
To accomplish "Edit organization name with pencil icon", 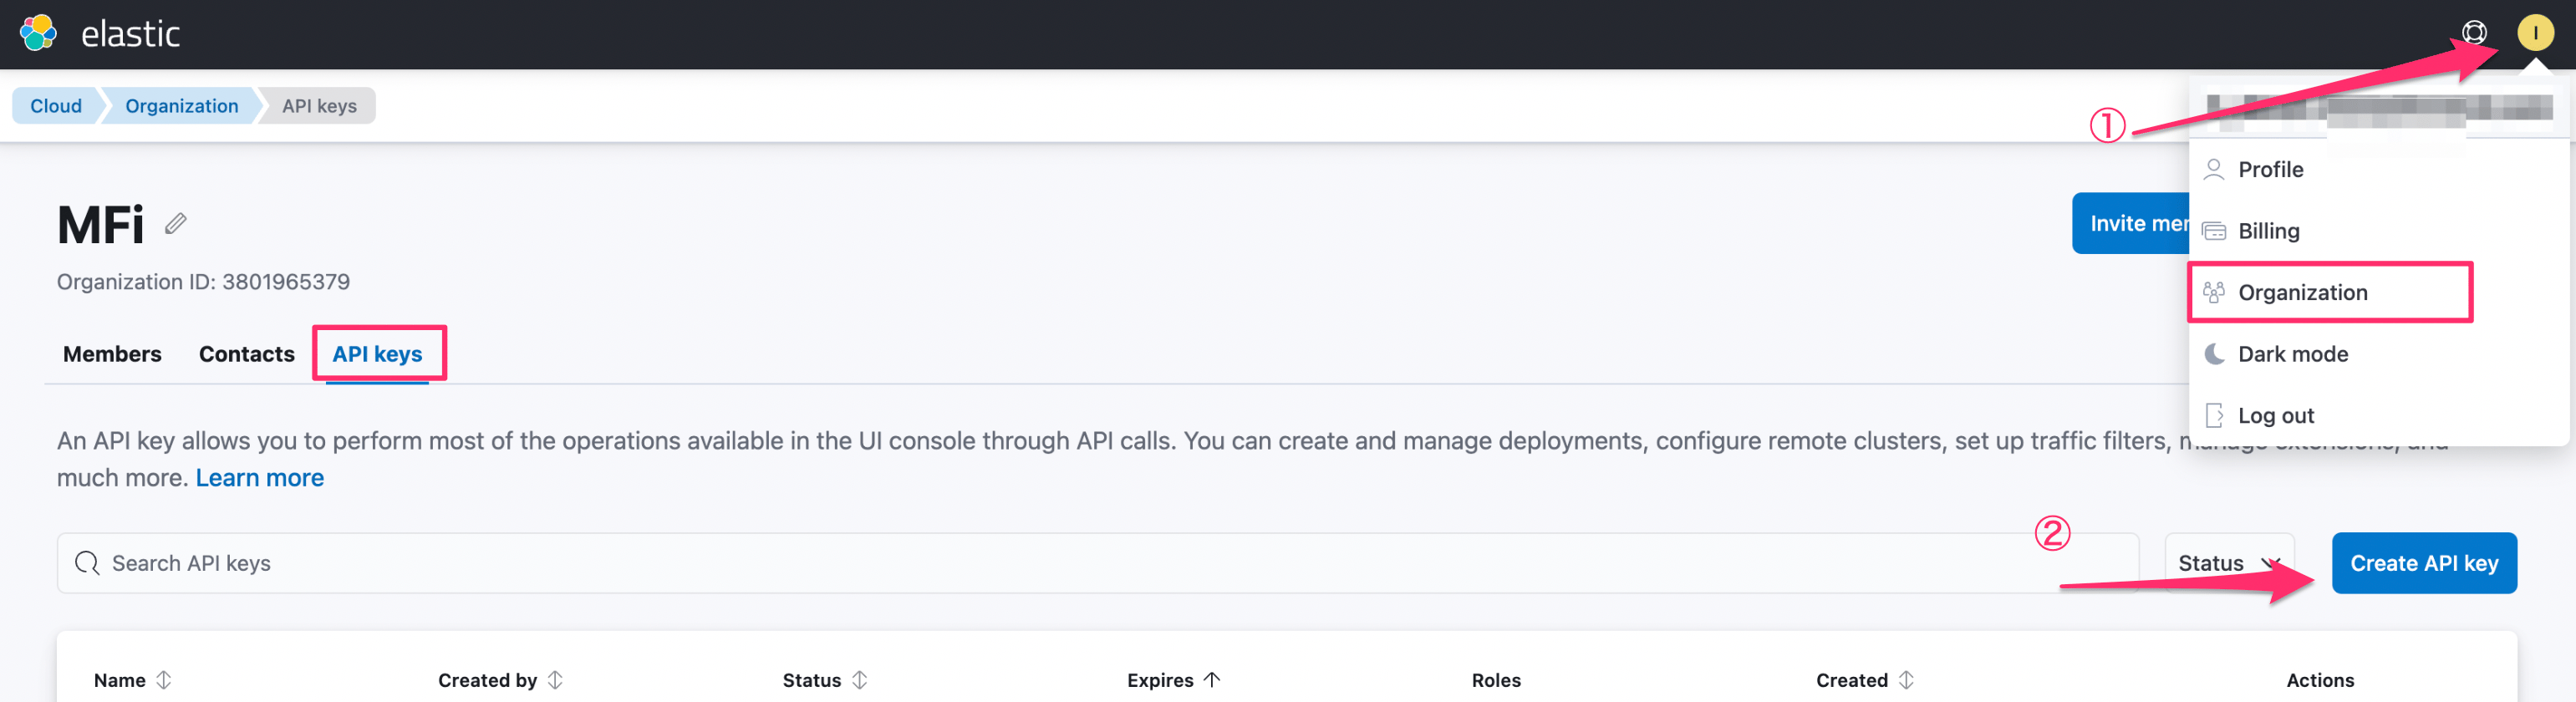I will (176, 223).
